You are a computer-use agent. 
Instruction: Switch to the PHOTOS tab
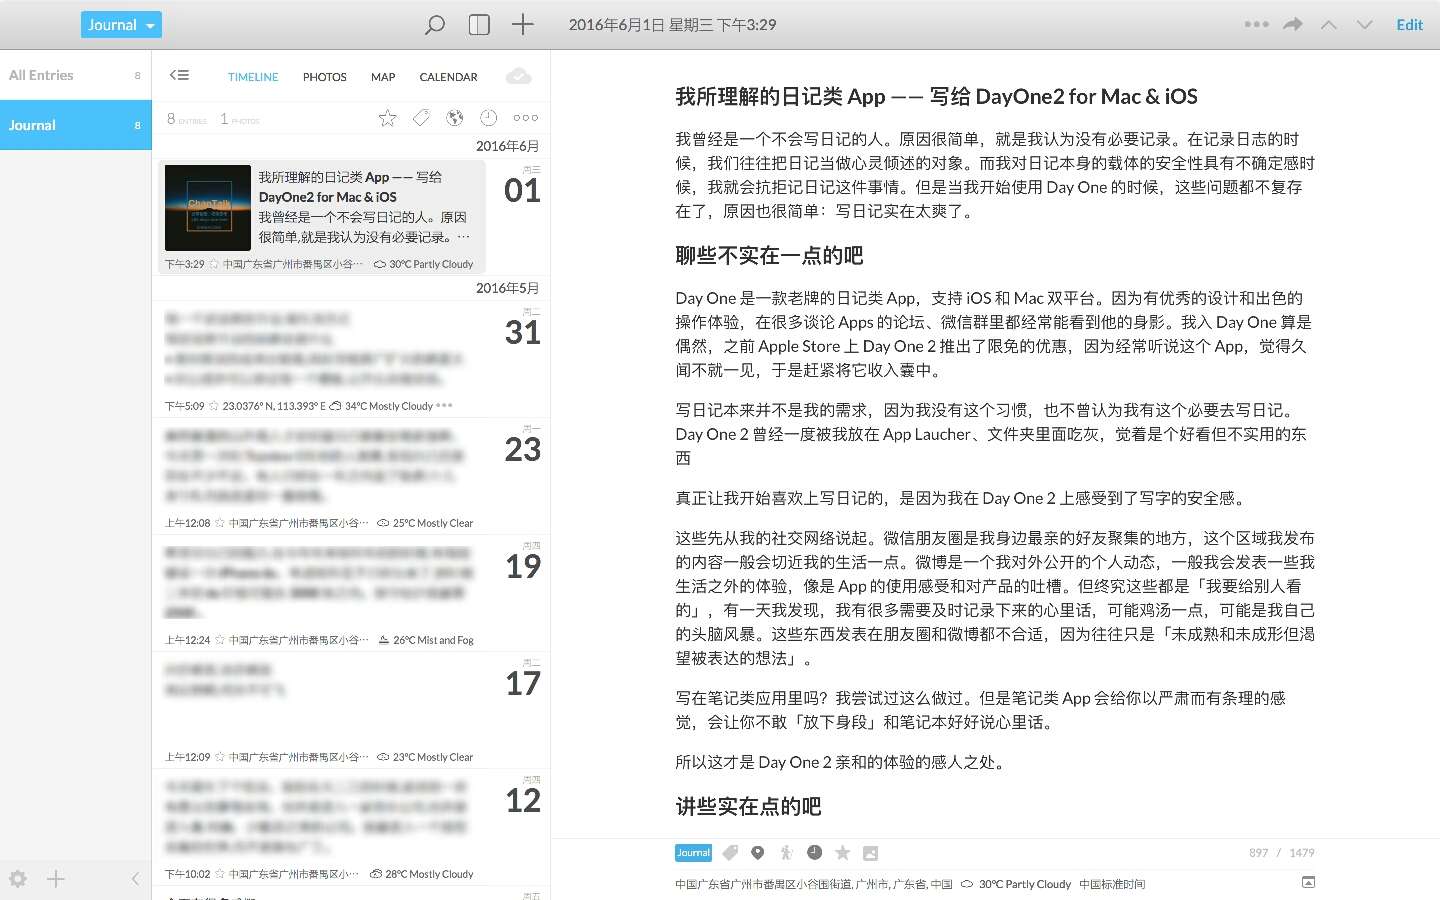[324, 76]
